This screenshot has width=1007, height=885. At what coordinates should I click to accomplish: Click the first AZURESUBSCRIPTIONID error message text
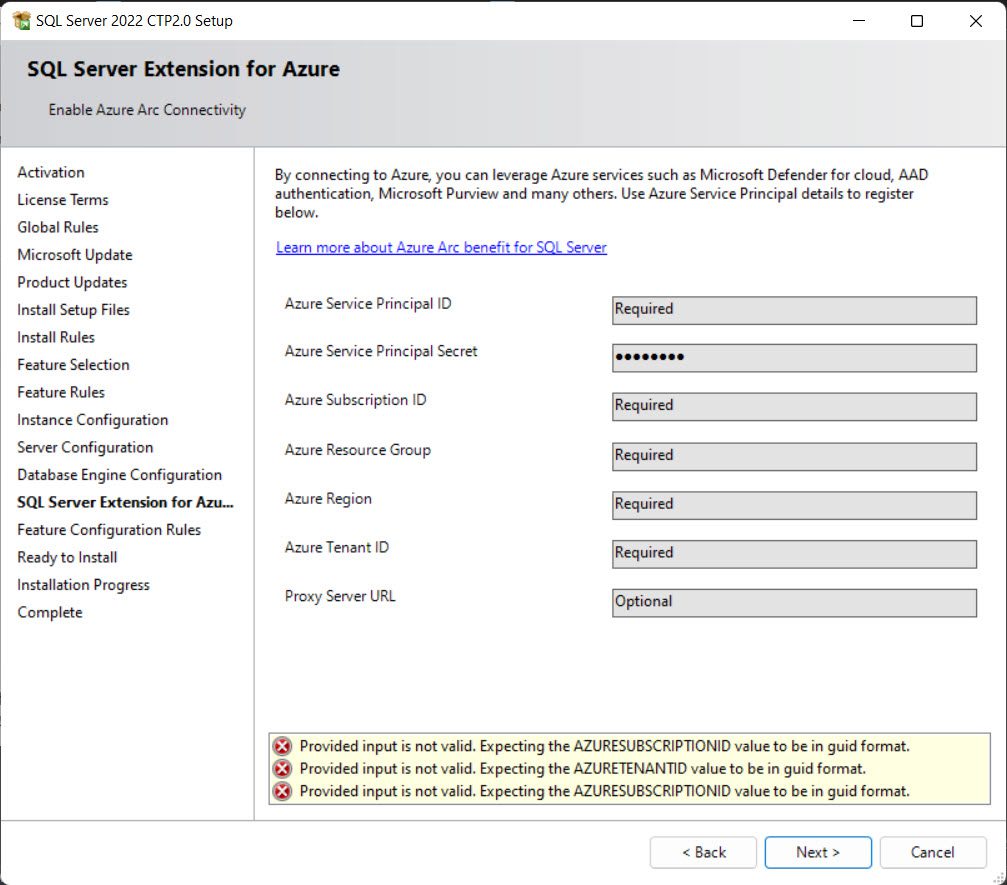604,746
